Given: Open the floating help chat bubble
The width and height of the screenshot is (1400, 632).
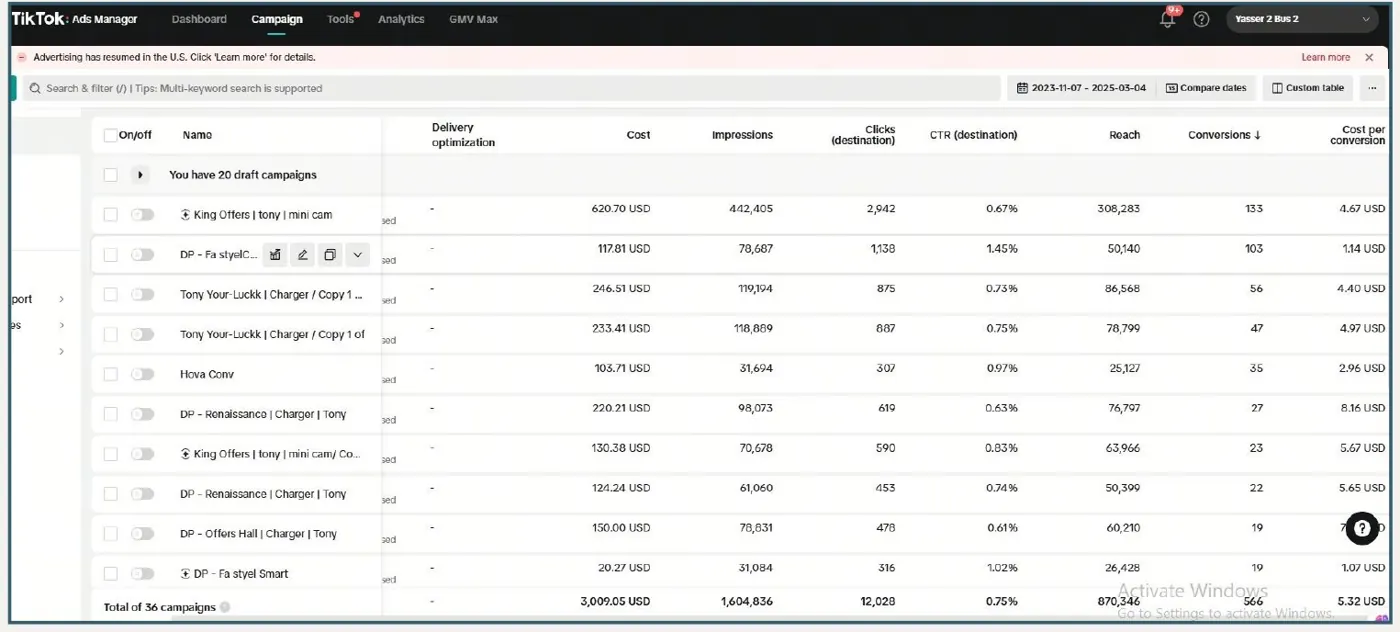Looking at the screenshot, I should point(1362,528).
